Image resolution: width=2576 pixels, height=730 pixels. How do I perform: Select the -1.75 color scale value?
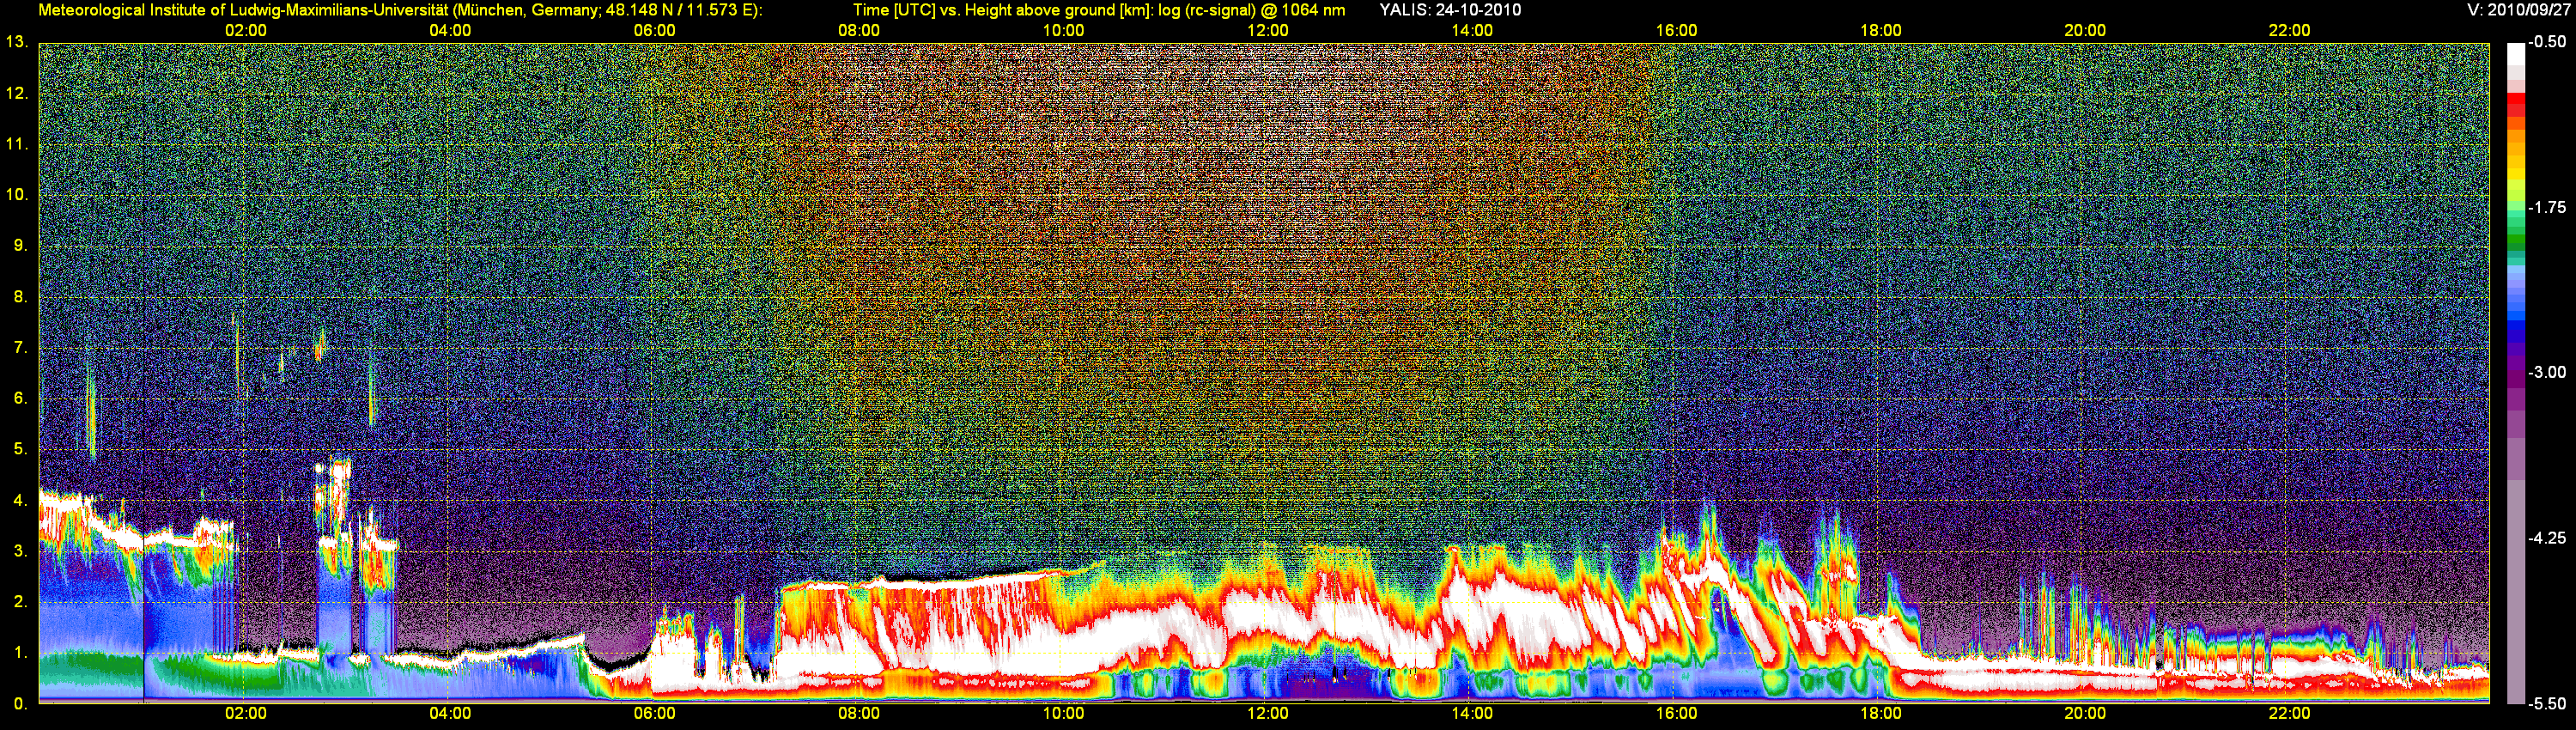coord(2547,207)
